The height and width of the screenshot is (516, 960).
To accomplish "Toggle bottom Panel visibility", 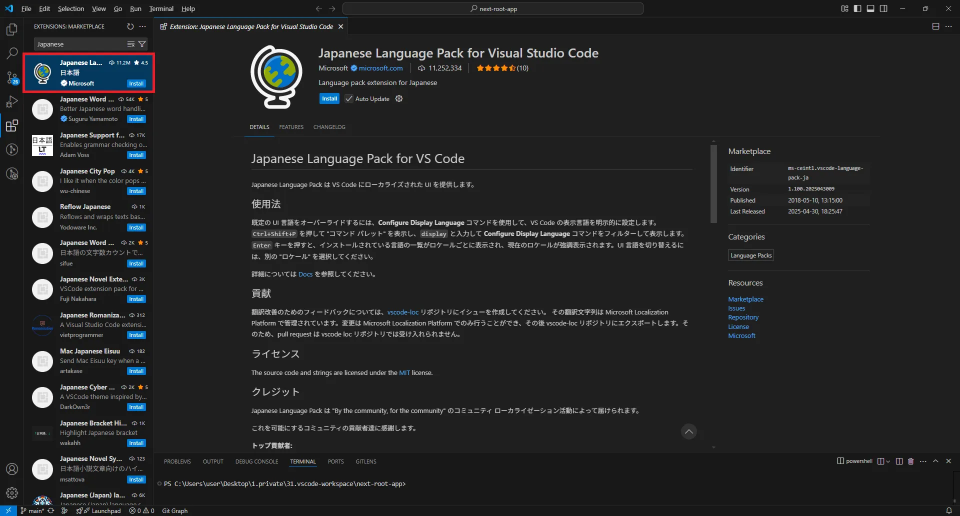I will point(870,9).
